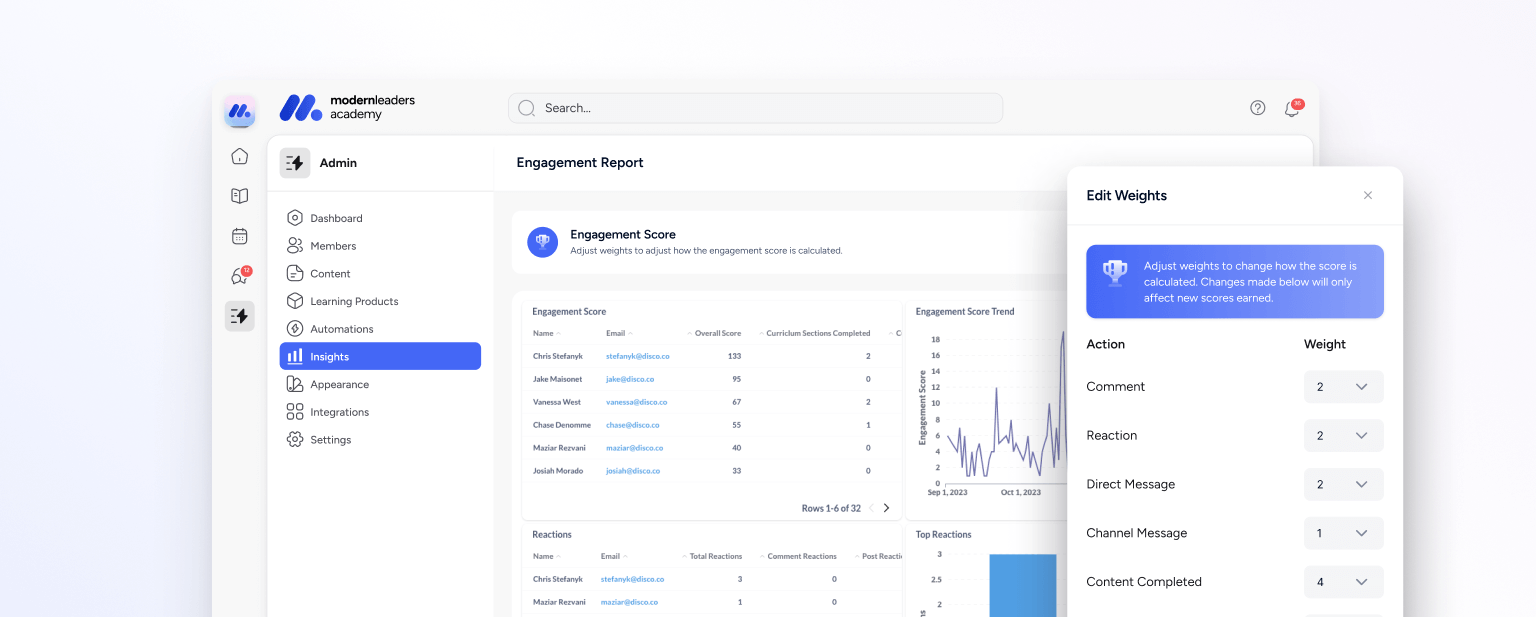Click inside the Search field
Image resolution: width=1536 pixels, height=618 pixels.
(x=755, y=107)
